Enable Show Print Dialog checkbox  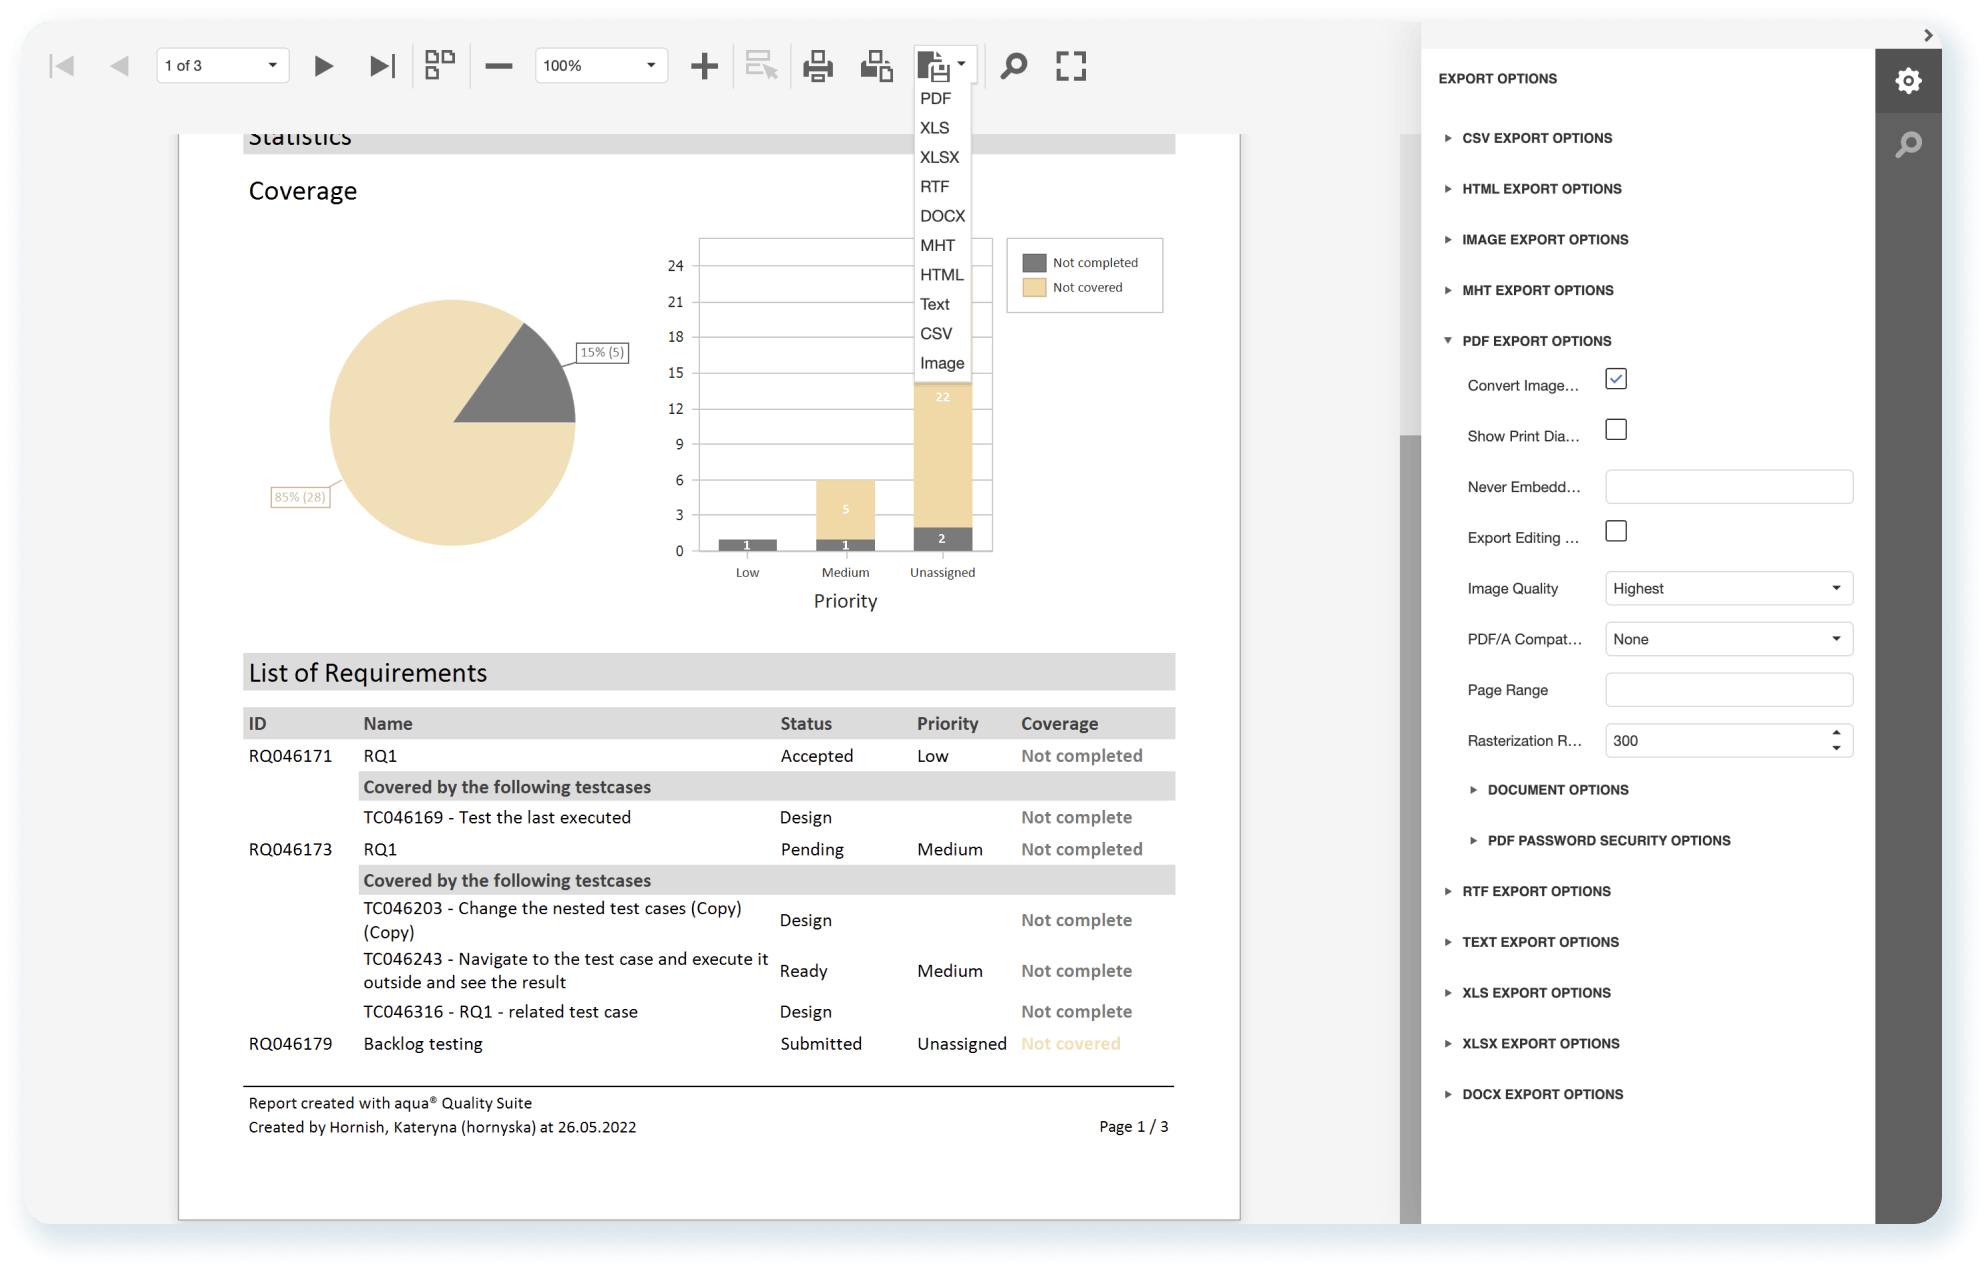point(1616,430)
